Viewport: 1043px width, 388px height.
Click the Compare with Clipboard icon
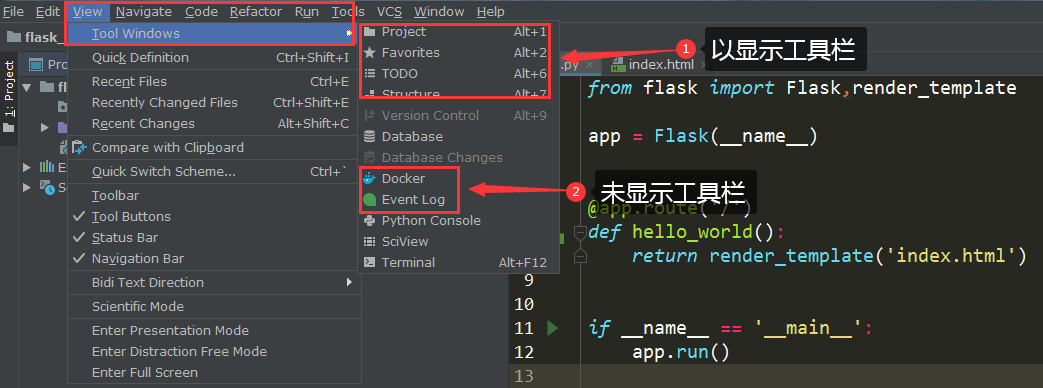tap(79, 147)
